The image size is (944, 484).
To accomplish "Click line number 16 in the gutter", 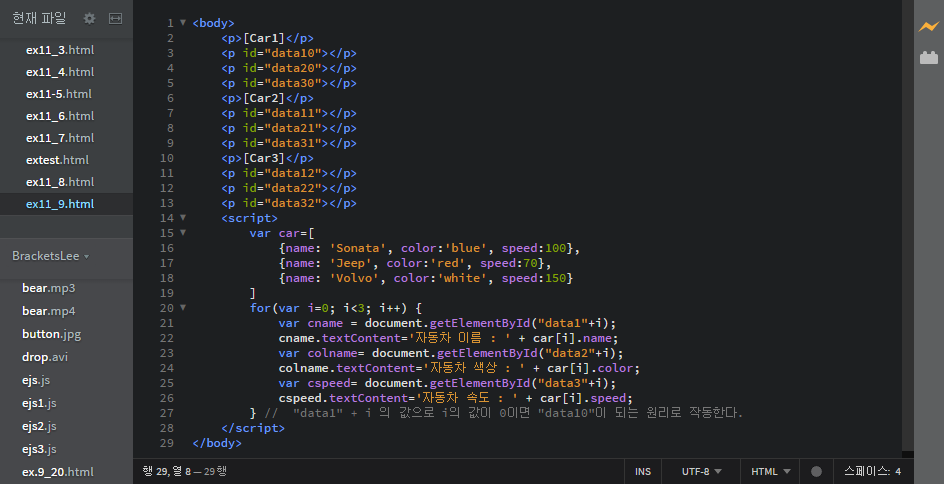I will [167, 248].
